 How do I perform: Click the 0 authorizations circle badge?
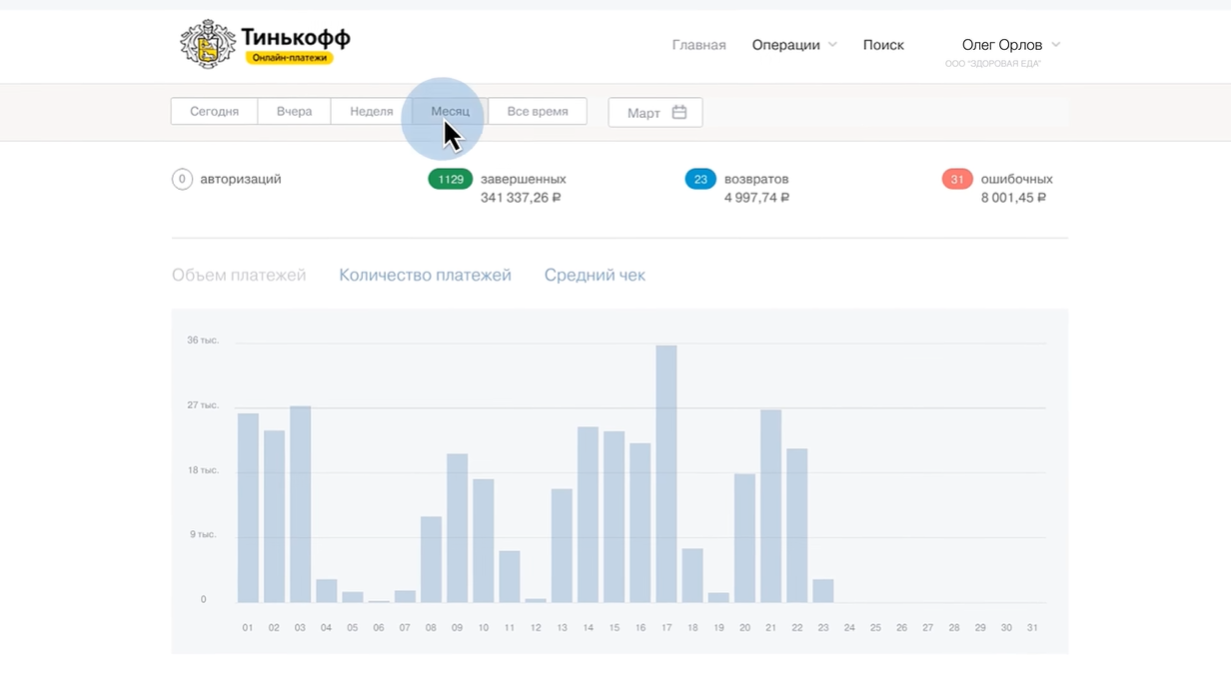tap(182, 179)
